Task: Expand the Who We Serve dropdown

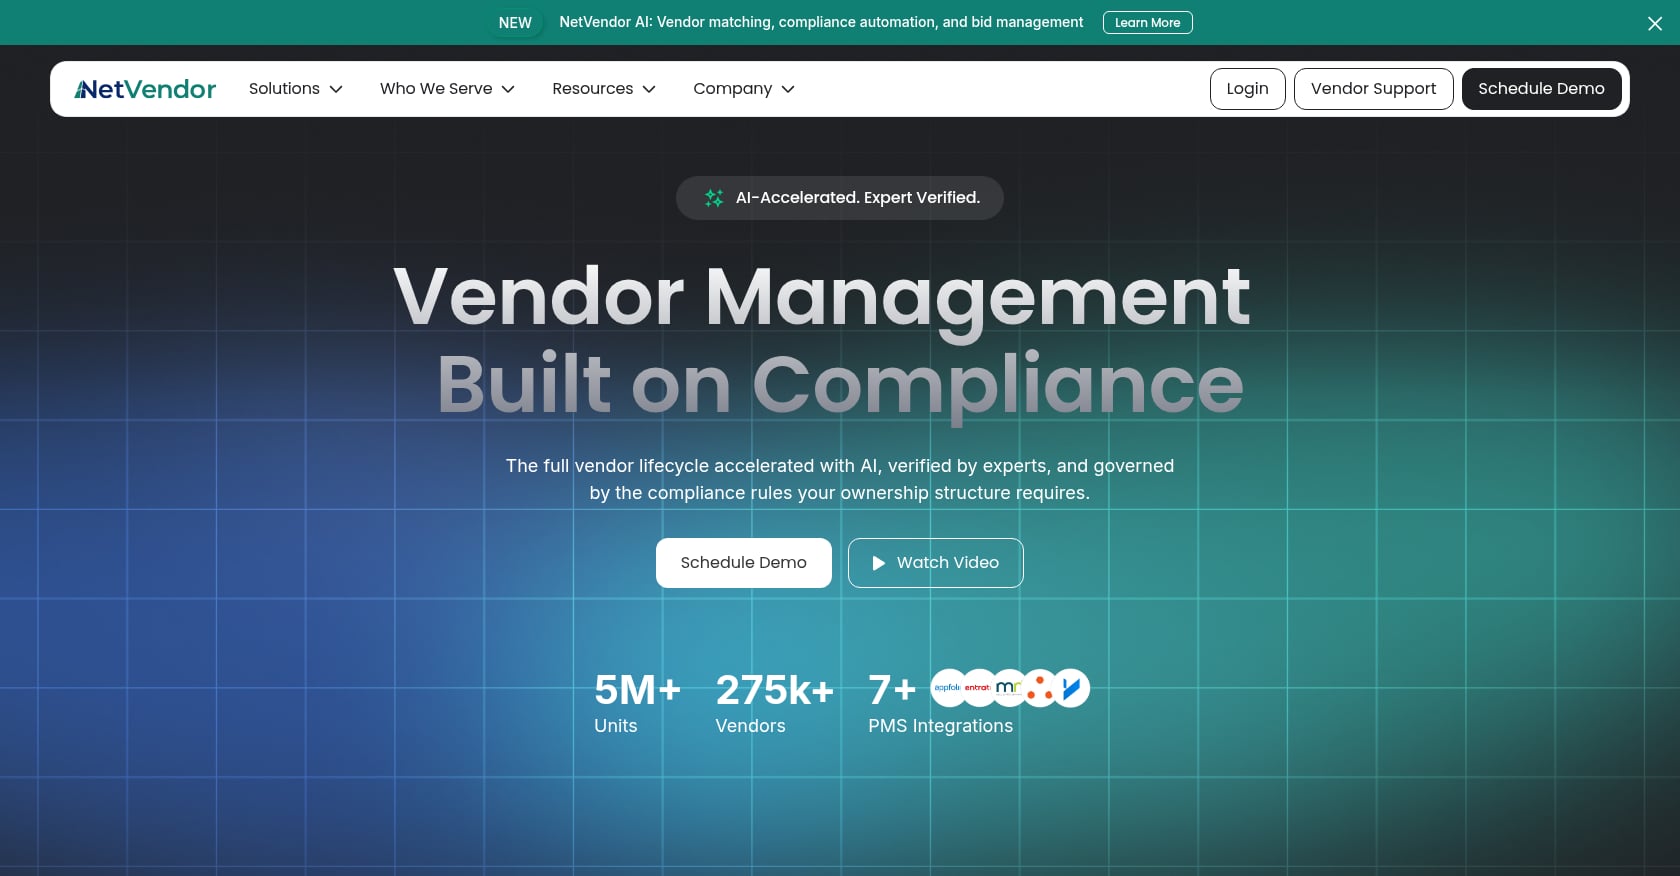Action: pyautogui.click(x=447, y=89)
